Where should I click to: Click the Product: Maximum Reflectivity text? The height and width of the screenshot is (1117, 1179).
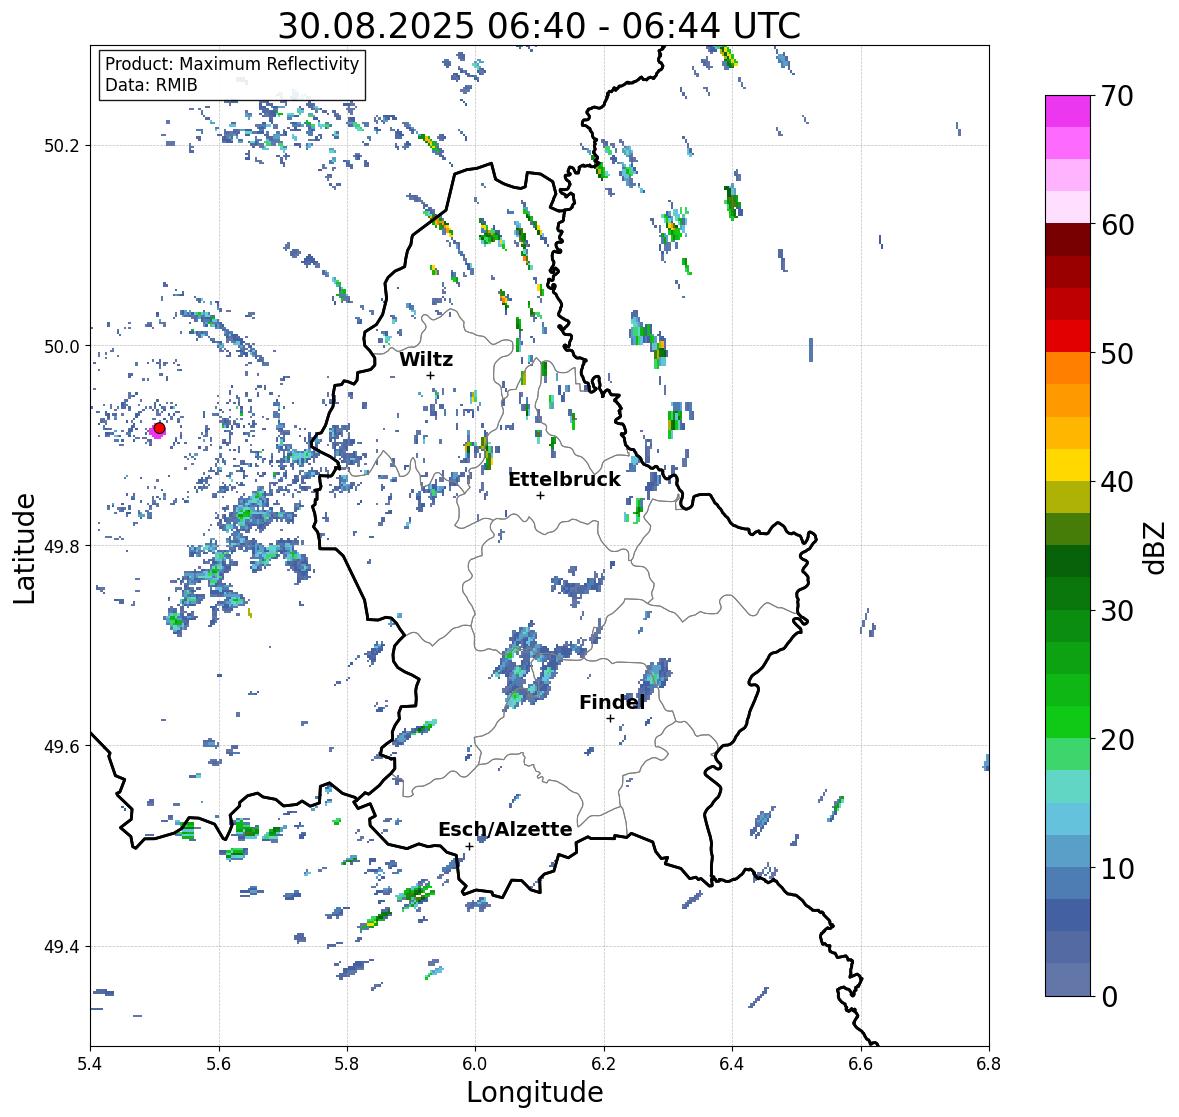coord(232,64)
